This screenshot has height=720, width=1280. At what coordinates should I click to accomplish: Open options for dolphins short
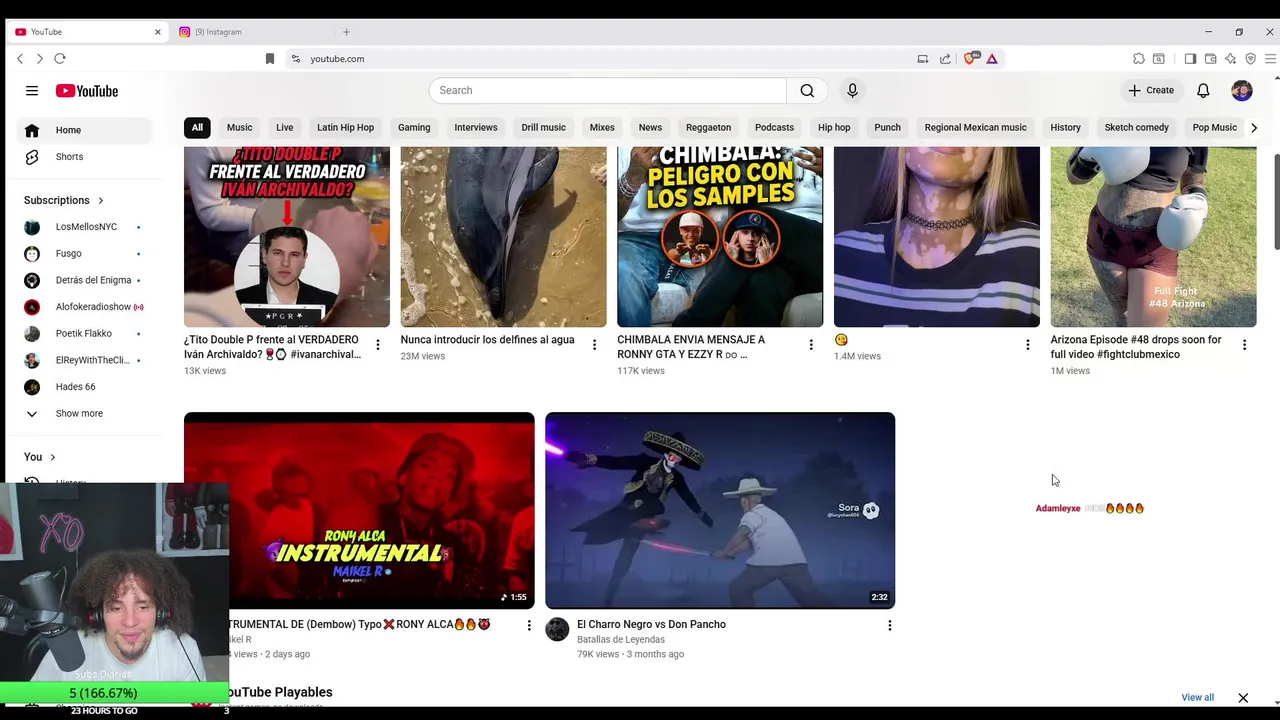pos(594,345)
